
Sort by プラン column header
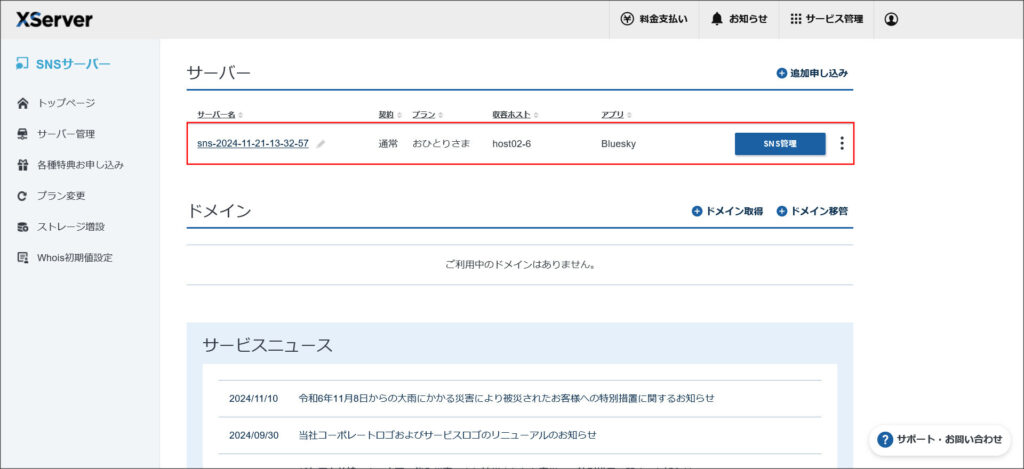(x=427, y=114)
